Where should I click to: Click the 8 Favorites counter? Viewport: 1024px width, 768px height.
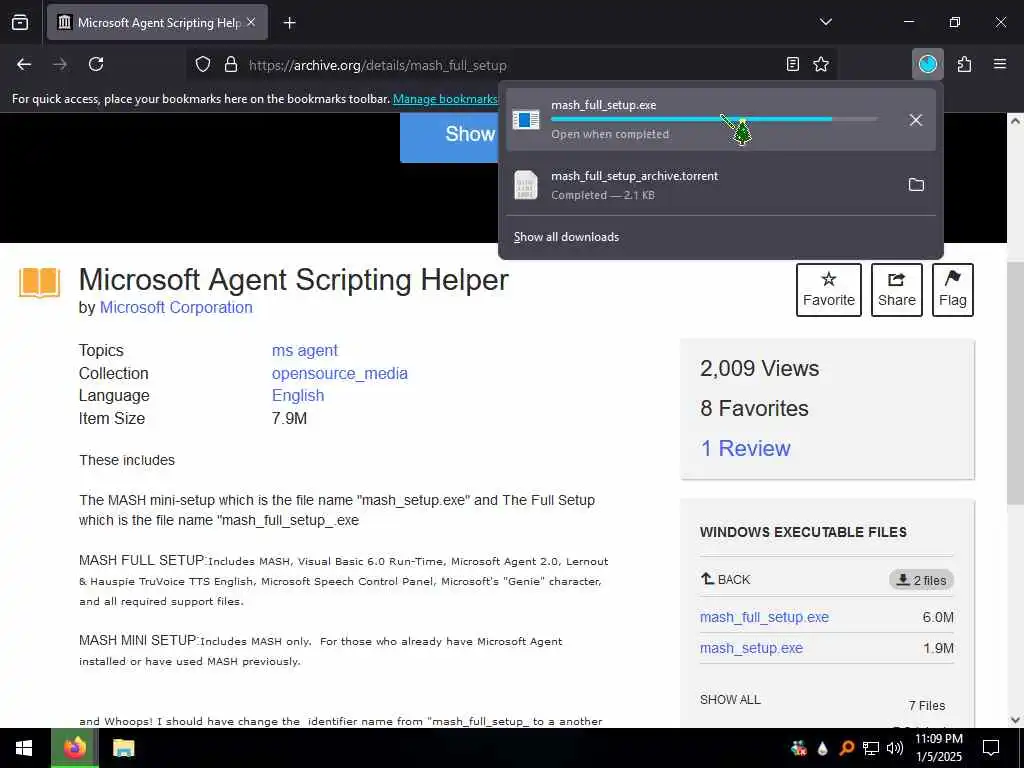pyautogui.click(x=754, y=409)
